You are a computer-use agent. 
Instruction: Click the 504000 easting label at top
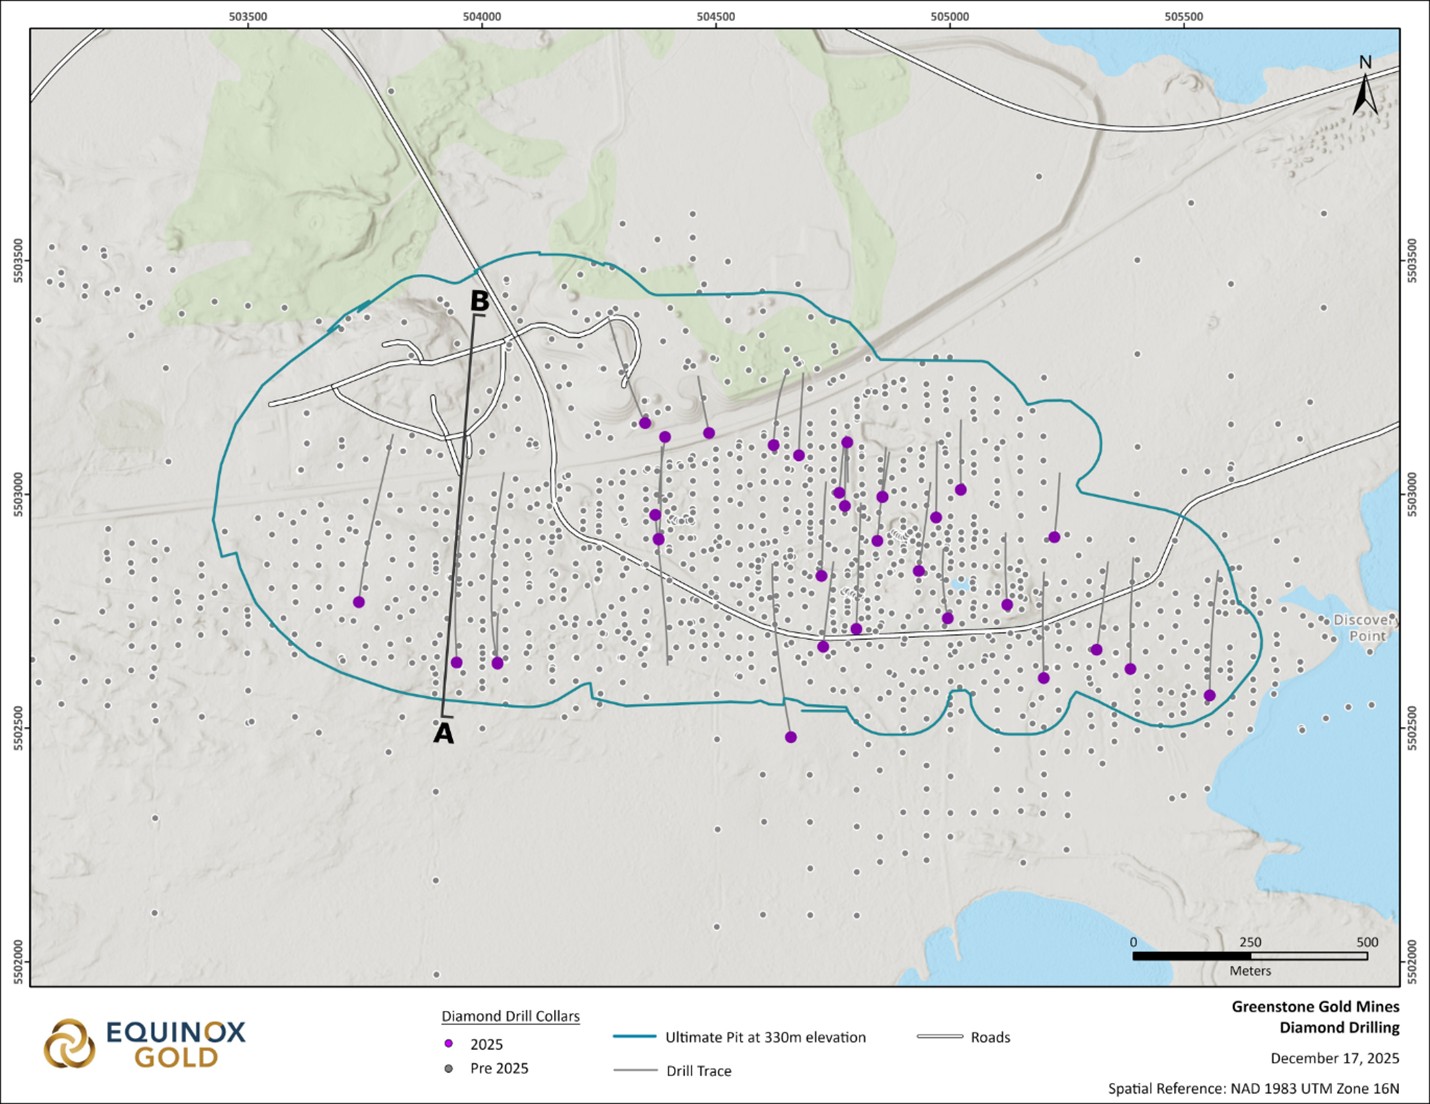tap(482, 16)
